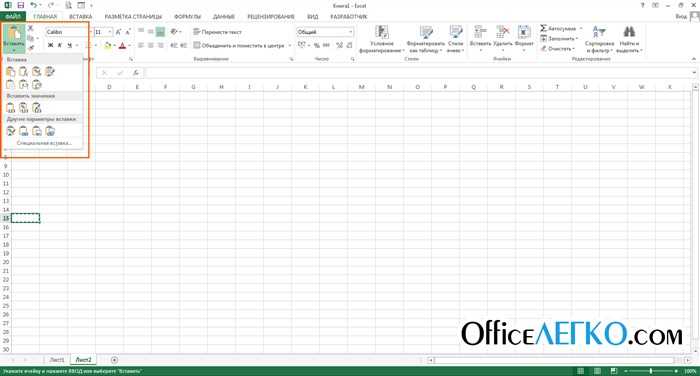The width and height of the screenshot is (700, 376).
Task: Click the yellow fill color button
Action: [107, 46]
